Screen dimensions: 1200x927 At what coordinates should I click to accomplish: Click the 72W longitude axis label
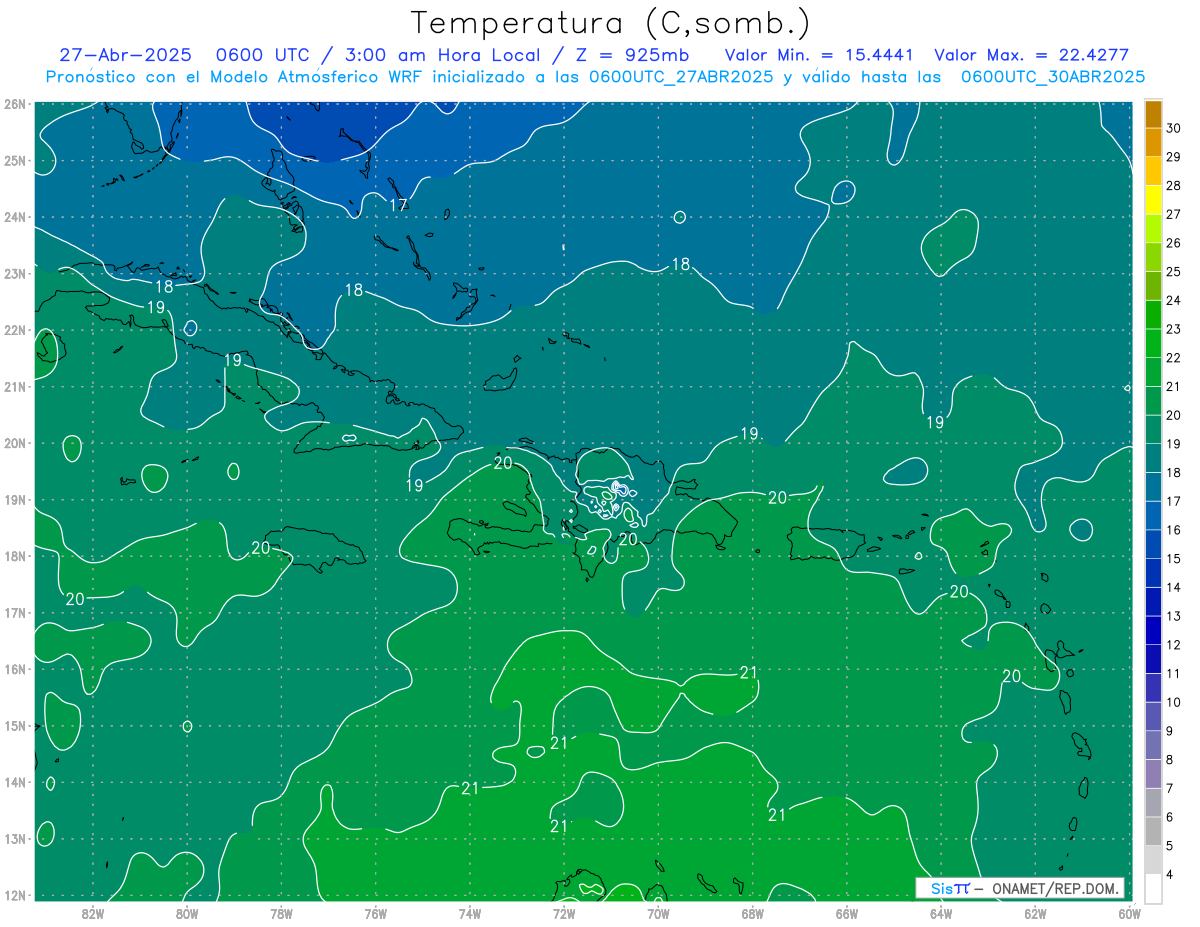click(564, 912)
